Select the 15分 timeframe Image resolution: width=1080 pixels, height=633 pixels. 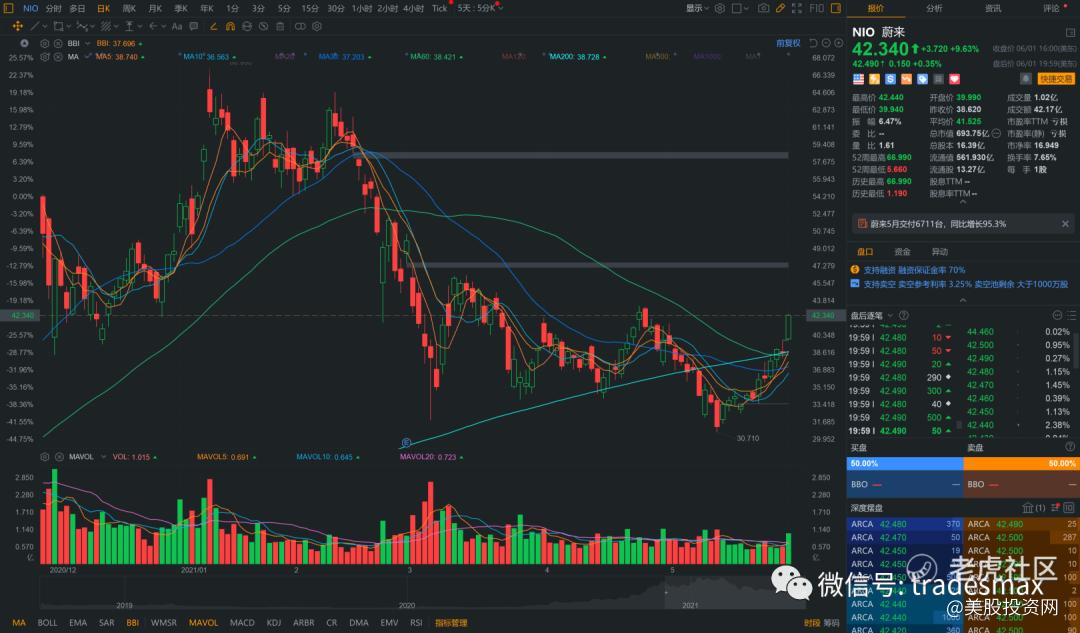[x=310, y=8]
